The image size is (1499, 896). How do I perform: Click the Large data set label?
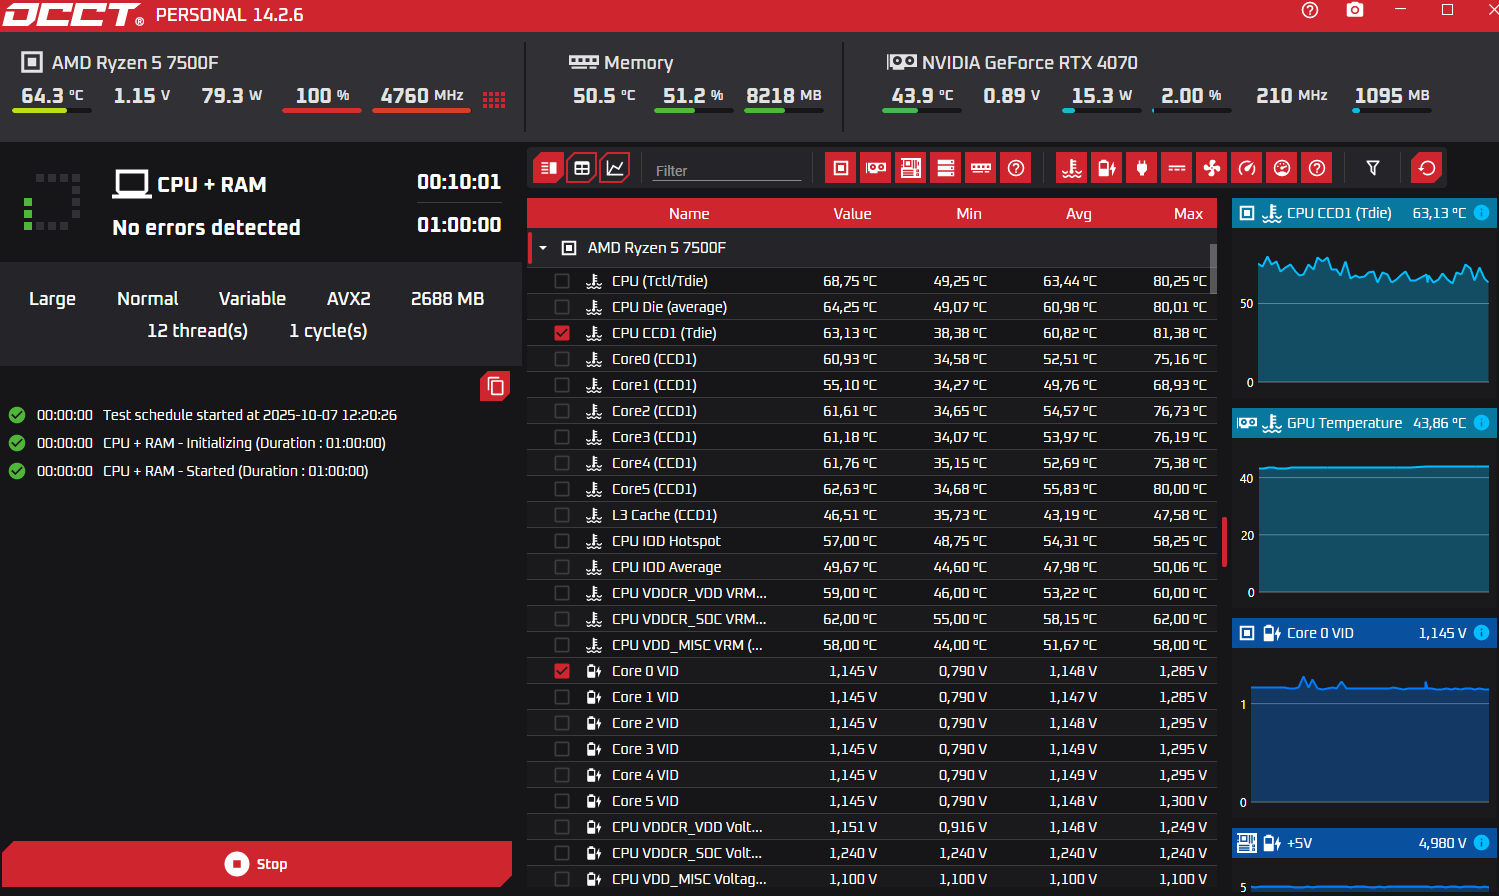(52, 299)
